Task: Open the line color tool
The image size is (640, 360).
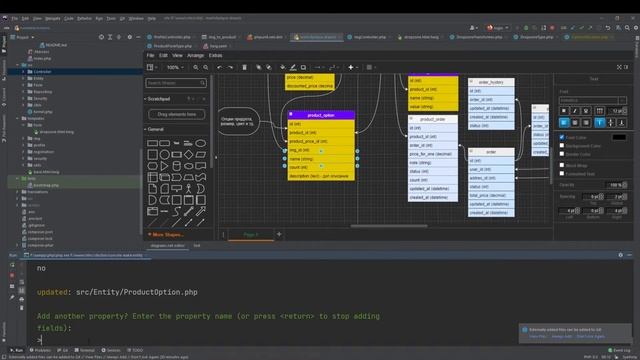Action: [293, 67]
